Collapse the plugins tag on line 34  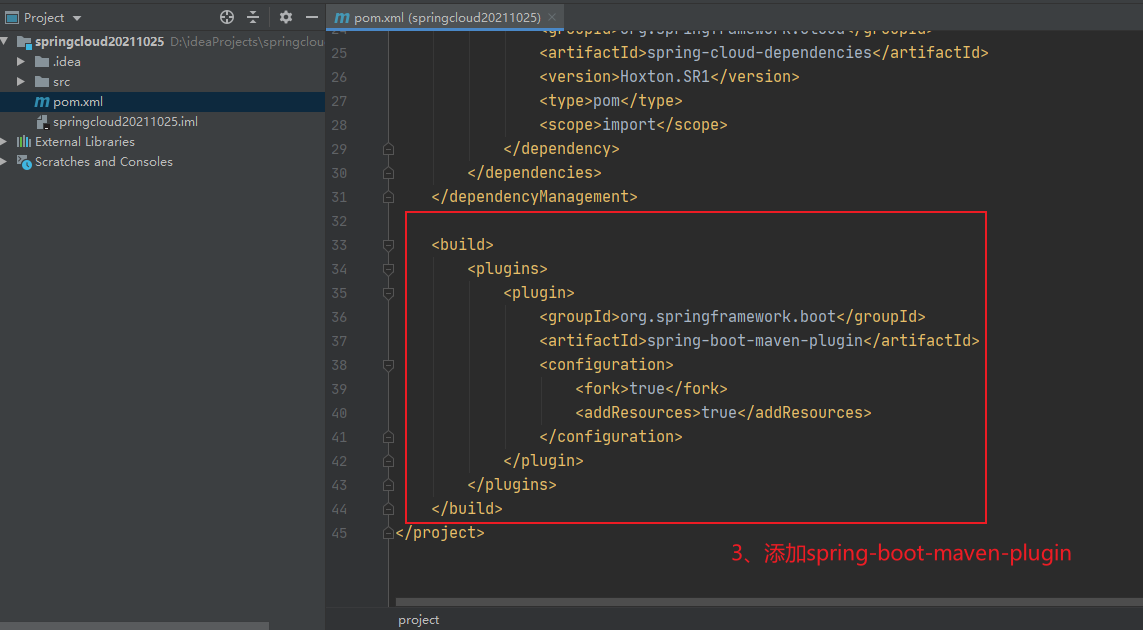(x=388, y=269)
